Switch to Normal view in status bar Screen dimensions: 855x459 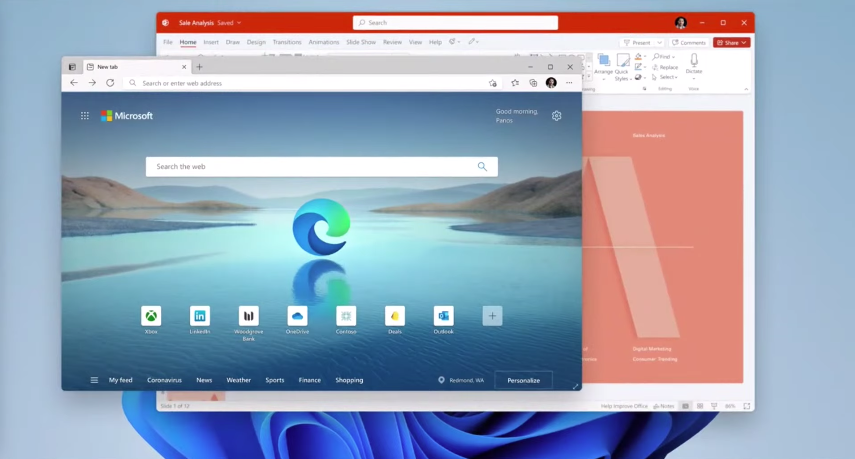pyautogui.click(x=685, y=406)
